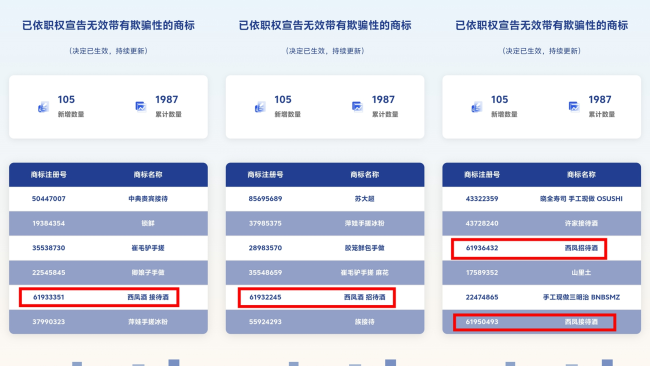Select registration number 37985375
This screenshot has height=366, width=650.
click(265, 223)
